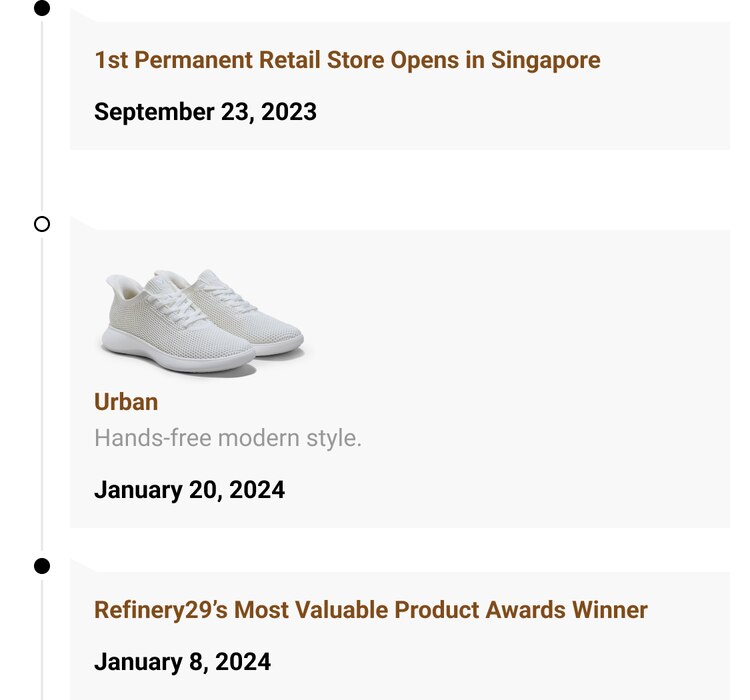Click the January 20, 2024 date

coord(189,490)
